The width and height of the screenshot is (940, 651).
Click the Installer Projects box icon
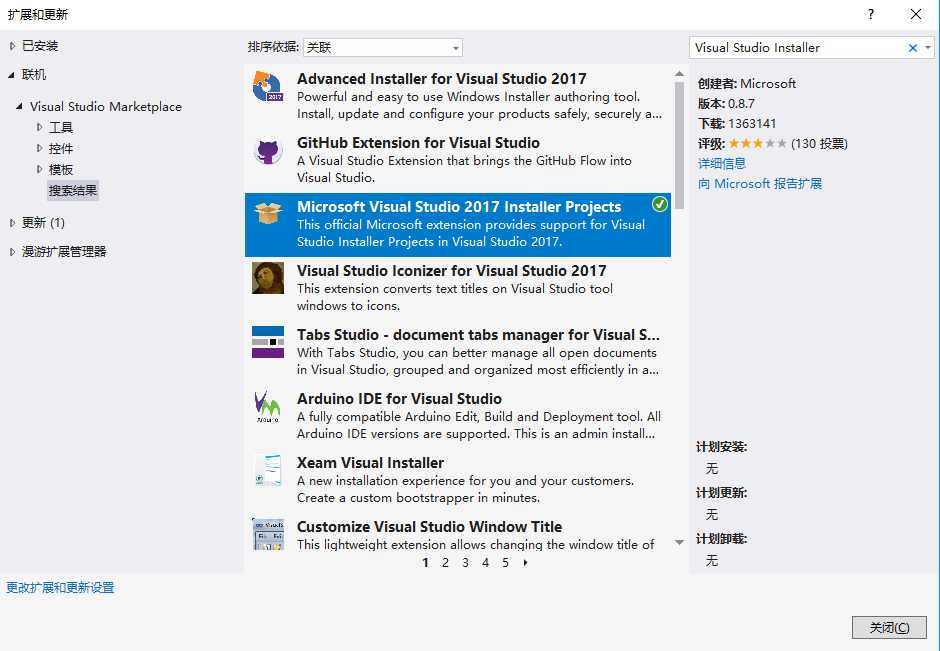pyautogui.click(x=267, y=213)
